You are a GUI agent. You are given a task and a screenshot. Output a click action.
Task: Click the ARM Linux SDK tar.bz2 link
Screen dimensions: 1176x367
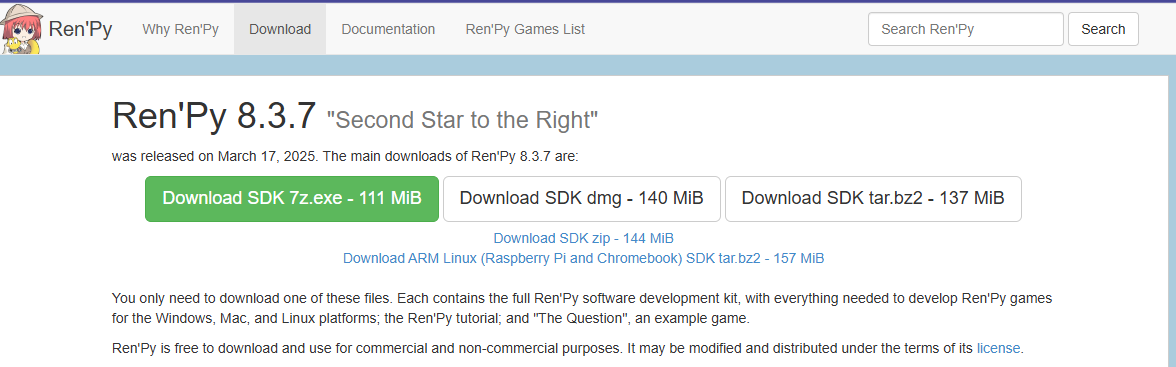[584, 258]
